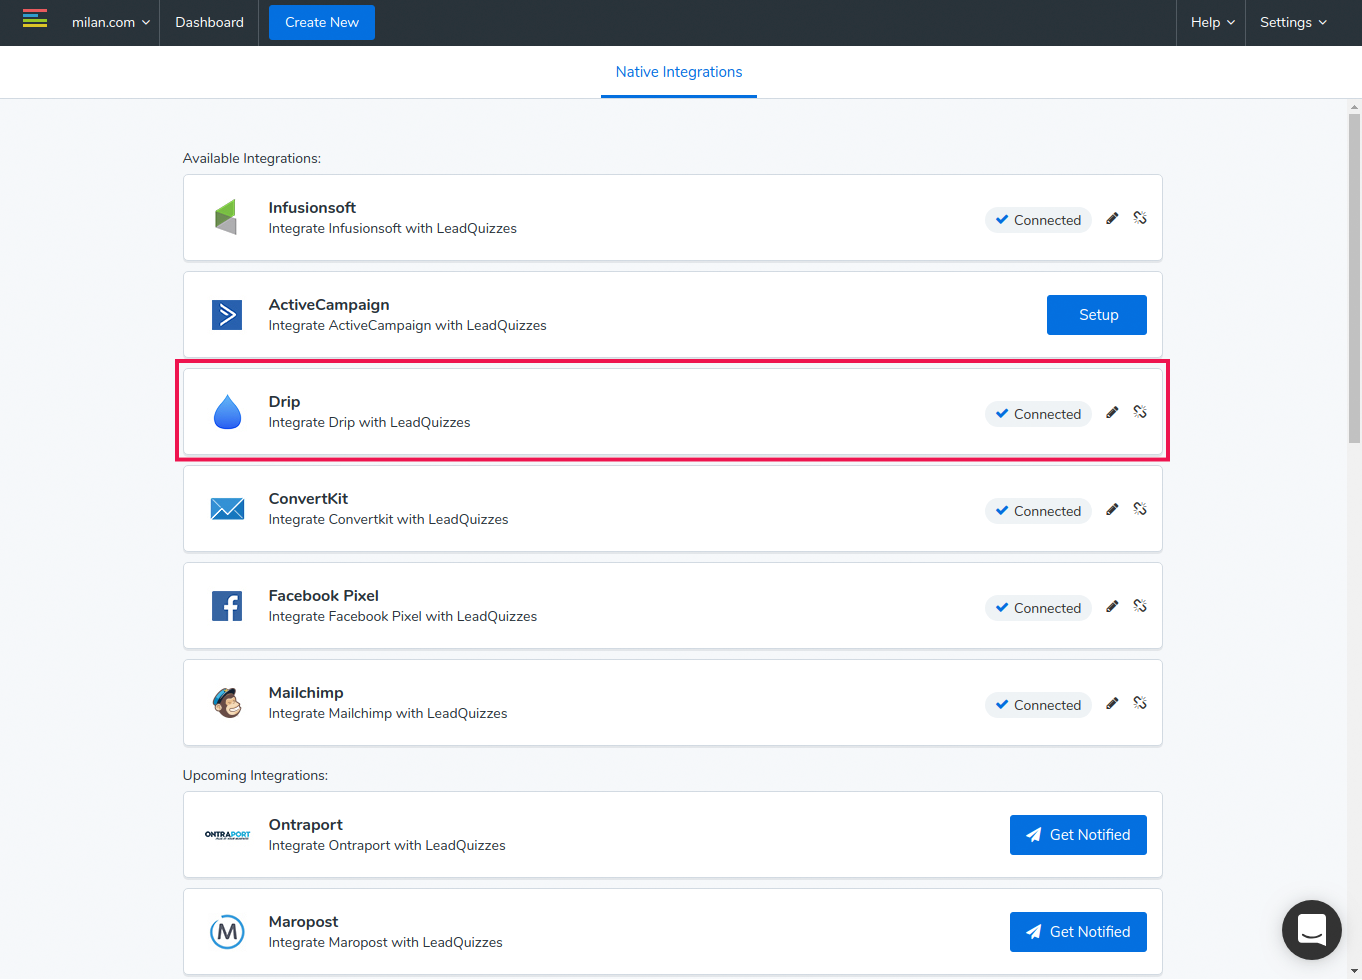Click Drip Connected status badge
This screenshot has height=980, width=1362.
point(1038,414)
